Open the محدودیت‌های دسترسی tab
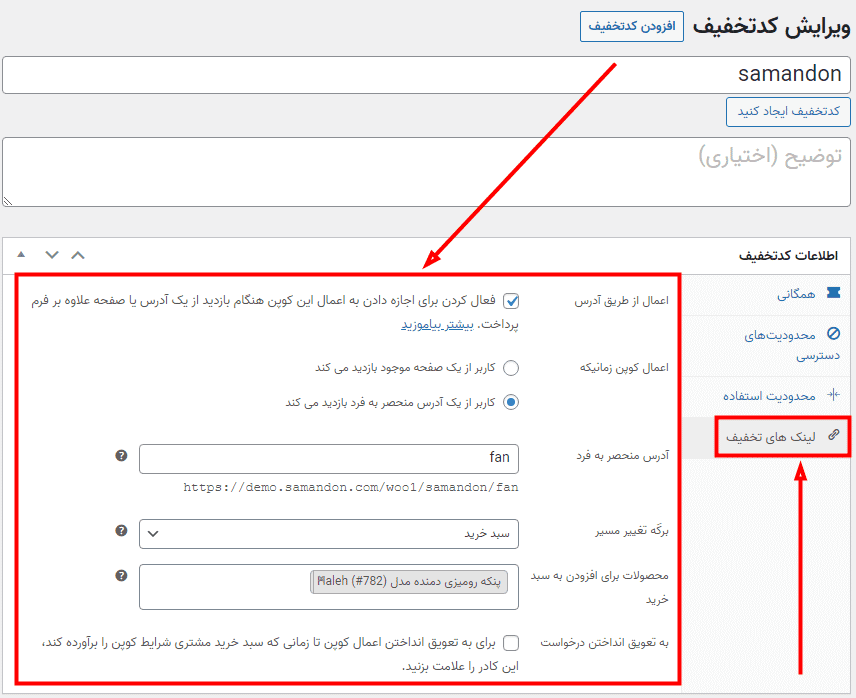The image size is (856, 698). [766, 345]
